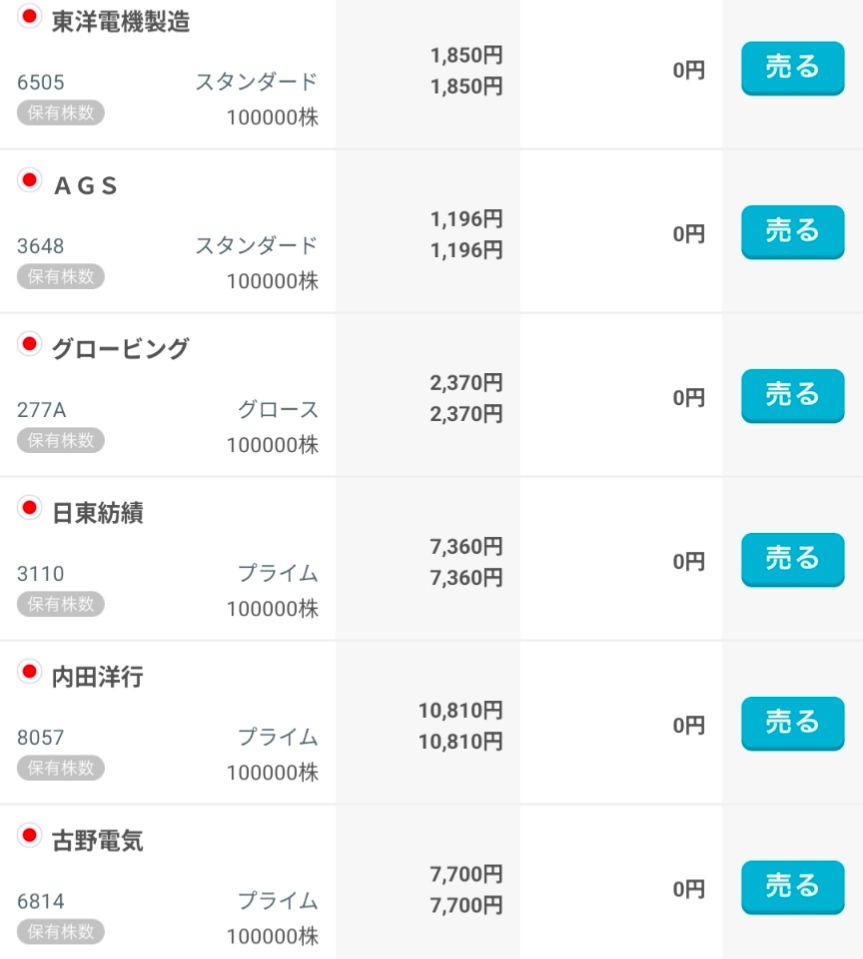Tap 売る next to 古野電気
The image size is (863, 959).
(x=792, y=888)
